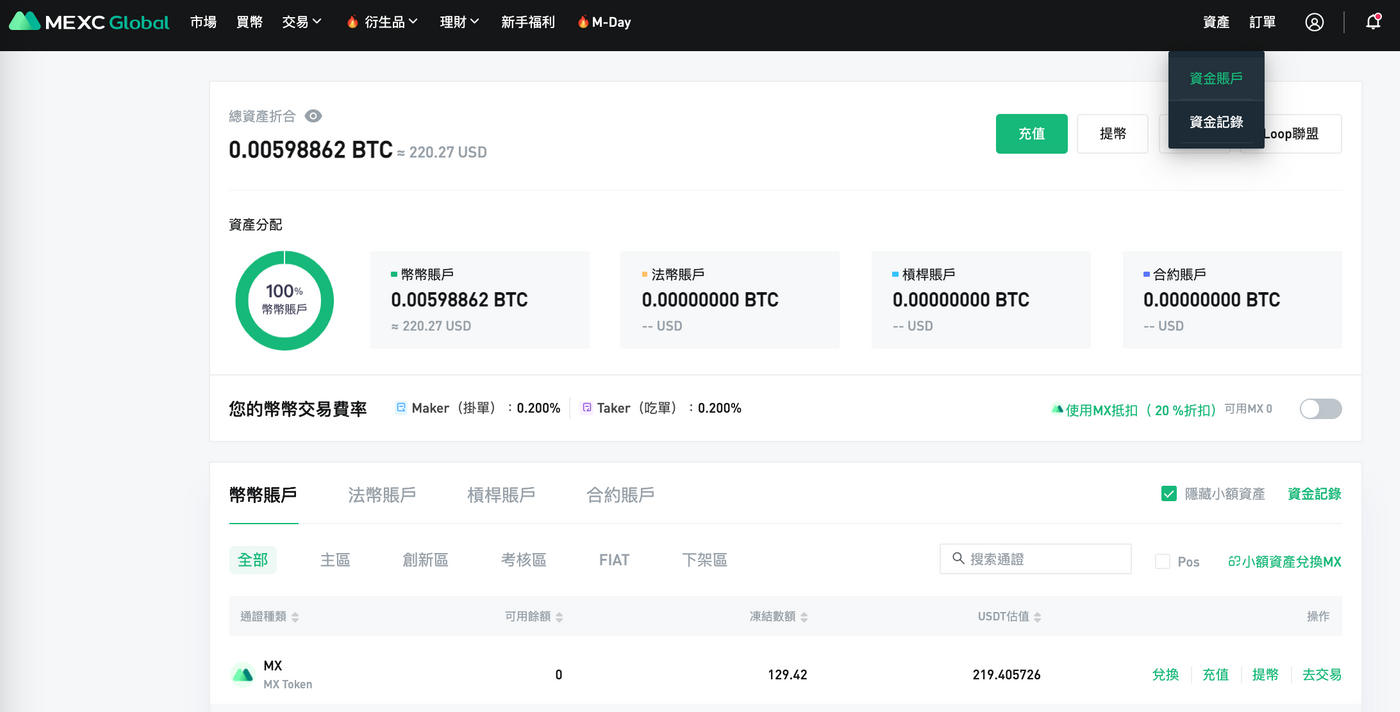Open the notifications bell
Image resolution: width=1400 pixels, height=712 pixels.
coord(1373,22)
